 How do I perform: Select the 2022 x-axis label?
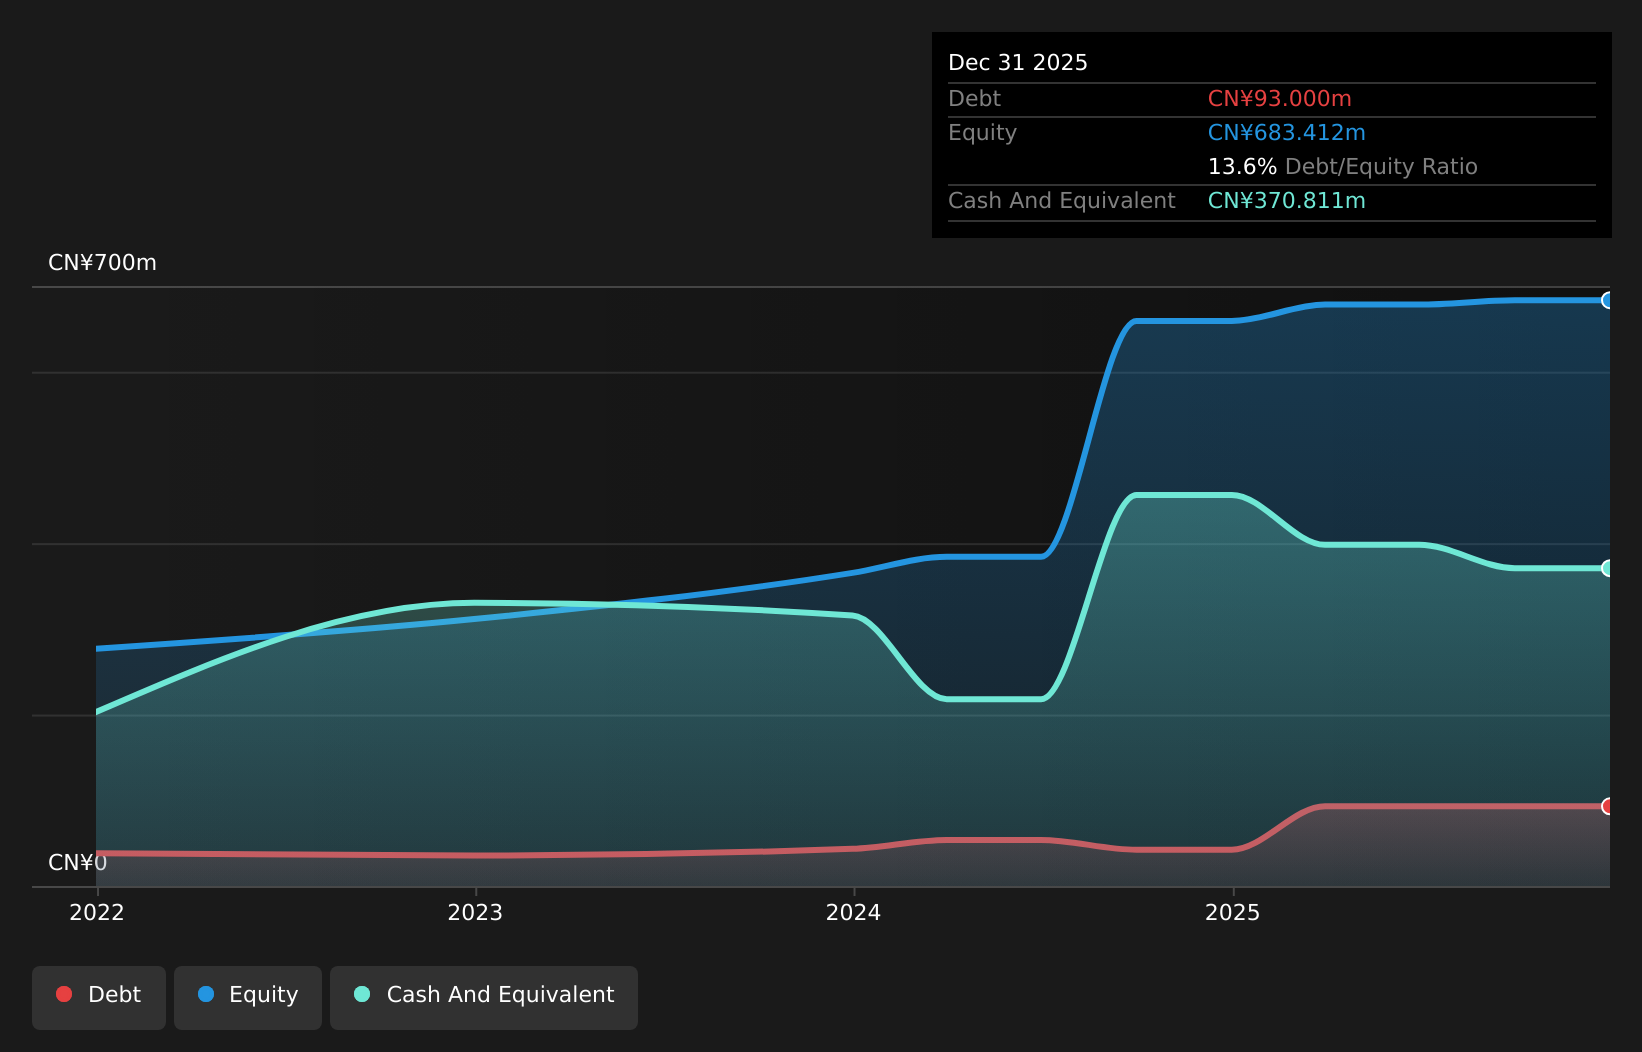(x=97, y=912)
